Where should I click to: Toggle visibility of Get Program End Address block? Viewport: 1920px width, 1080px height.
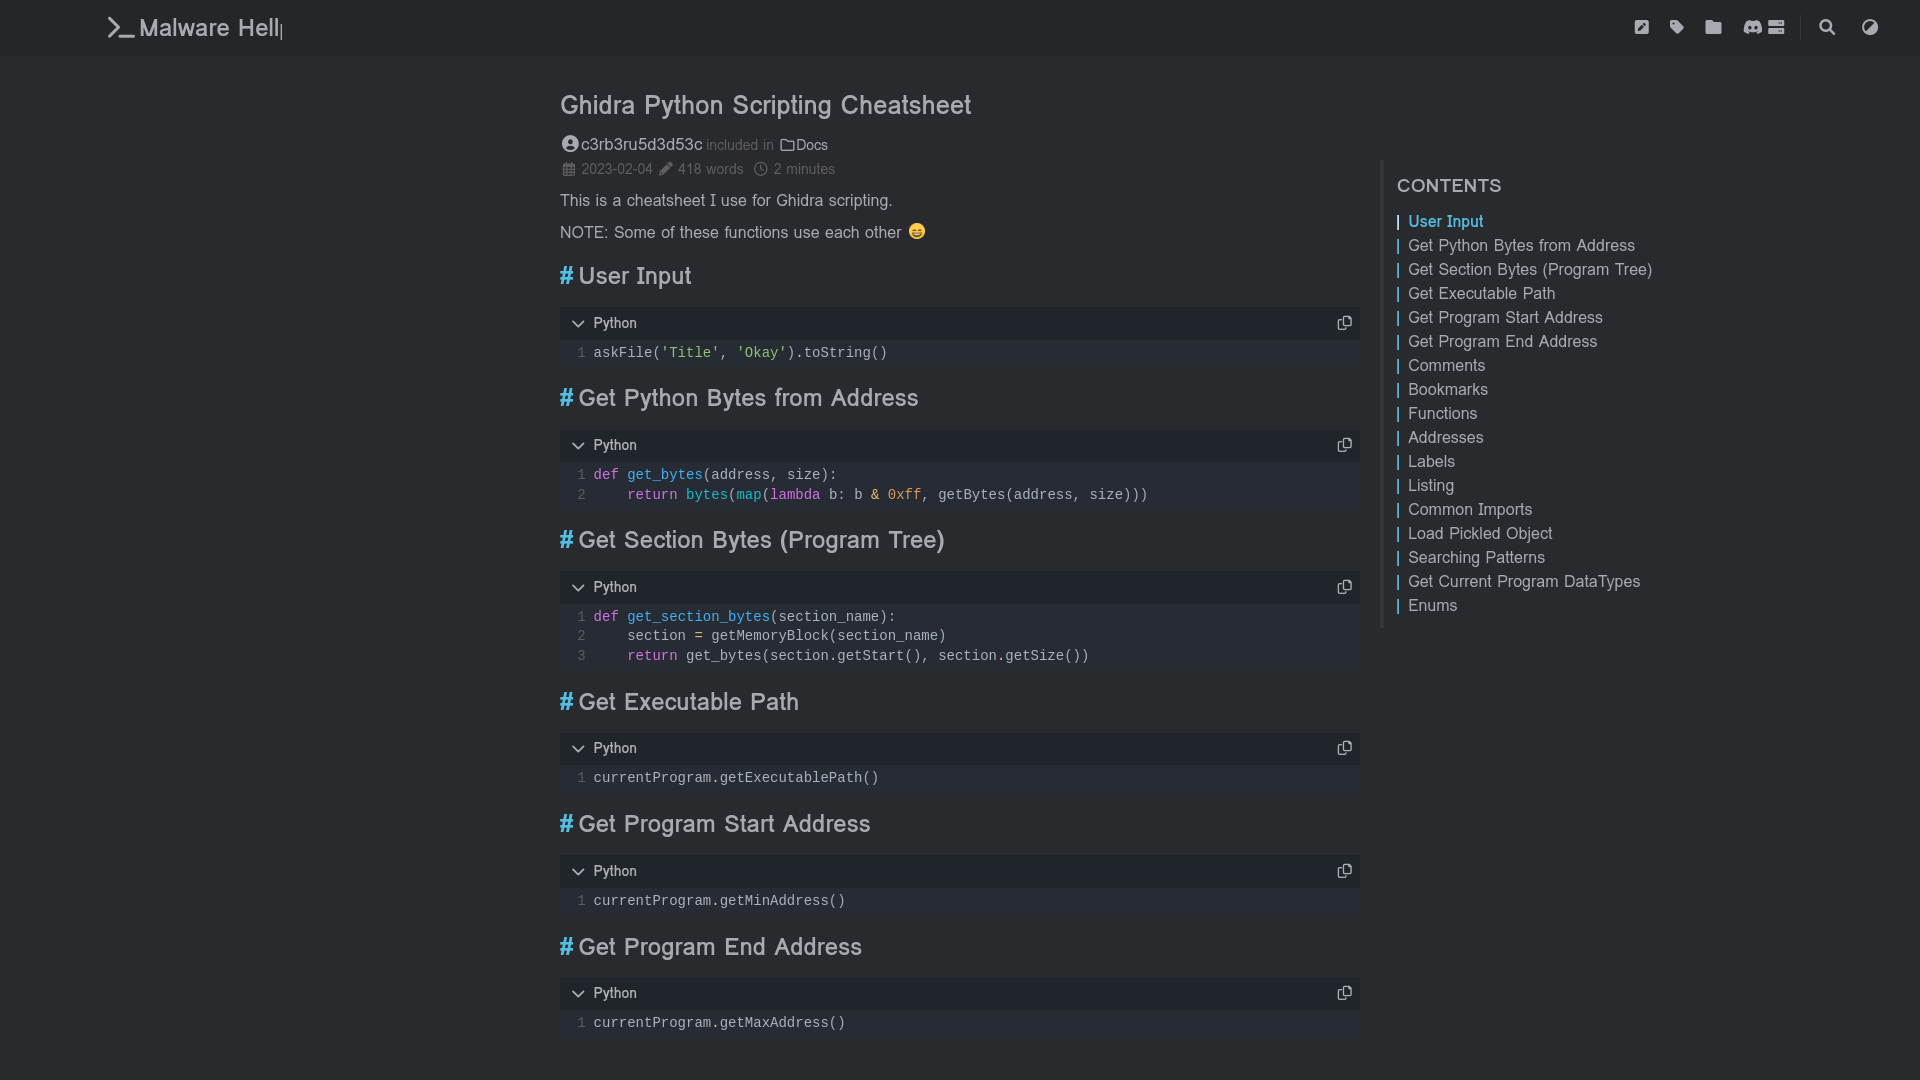click(578, 993)
